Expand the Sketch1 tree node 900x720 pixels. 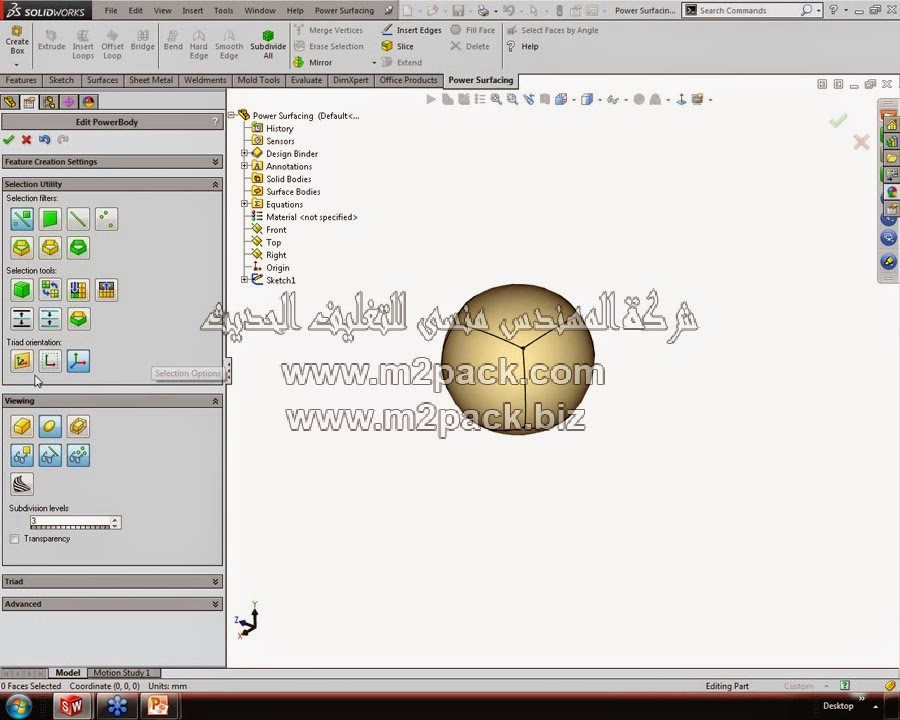pyautogui.click(x=245, y=280)
